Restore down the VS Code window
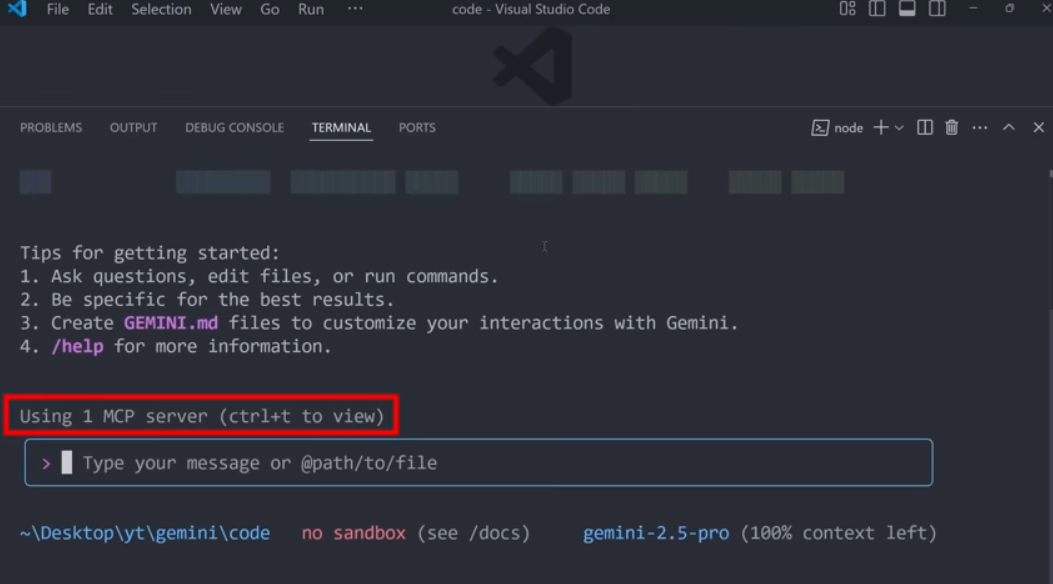 point(1009,9)
